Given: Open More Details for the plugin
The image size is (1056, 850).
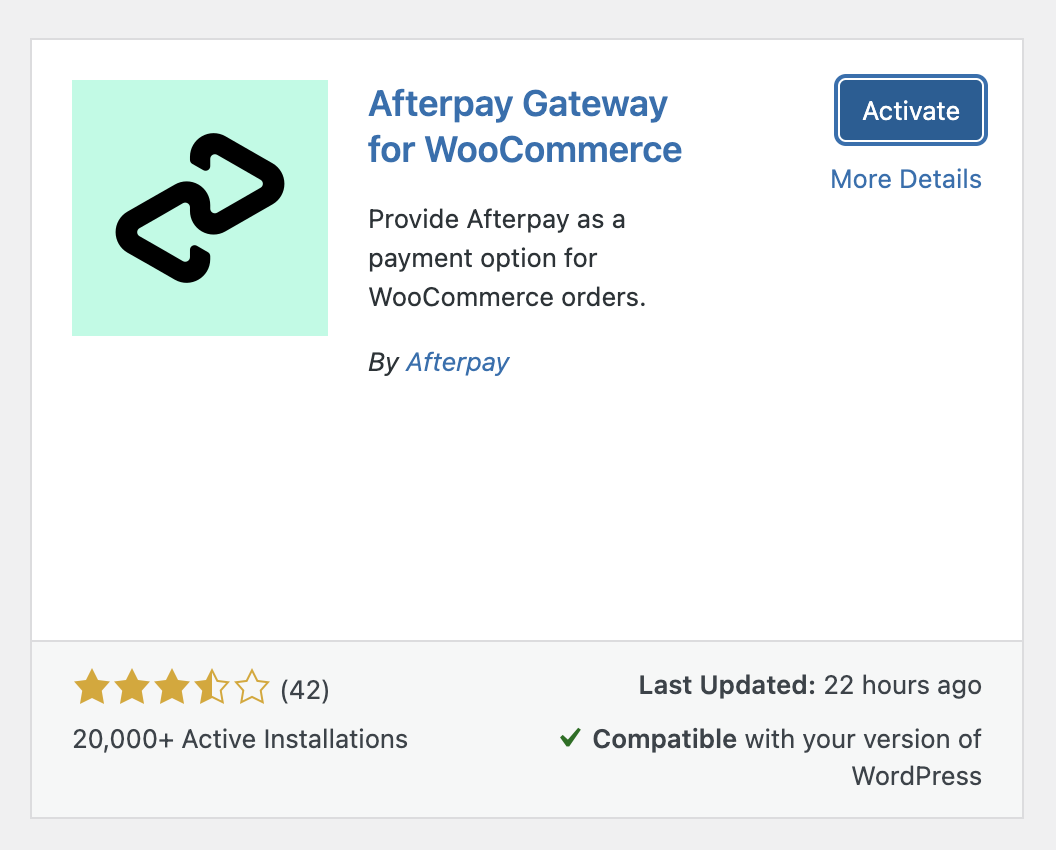Looking at the screenshot, I should (905, 179).
